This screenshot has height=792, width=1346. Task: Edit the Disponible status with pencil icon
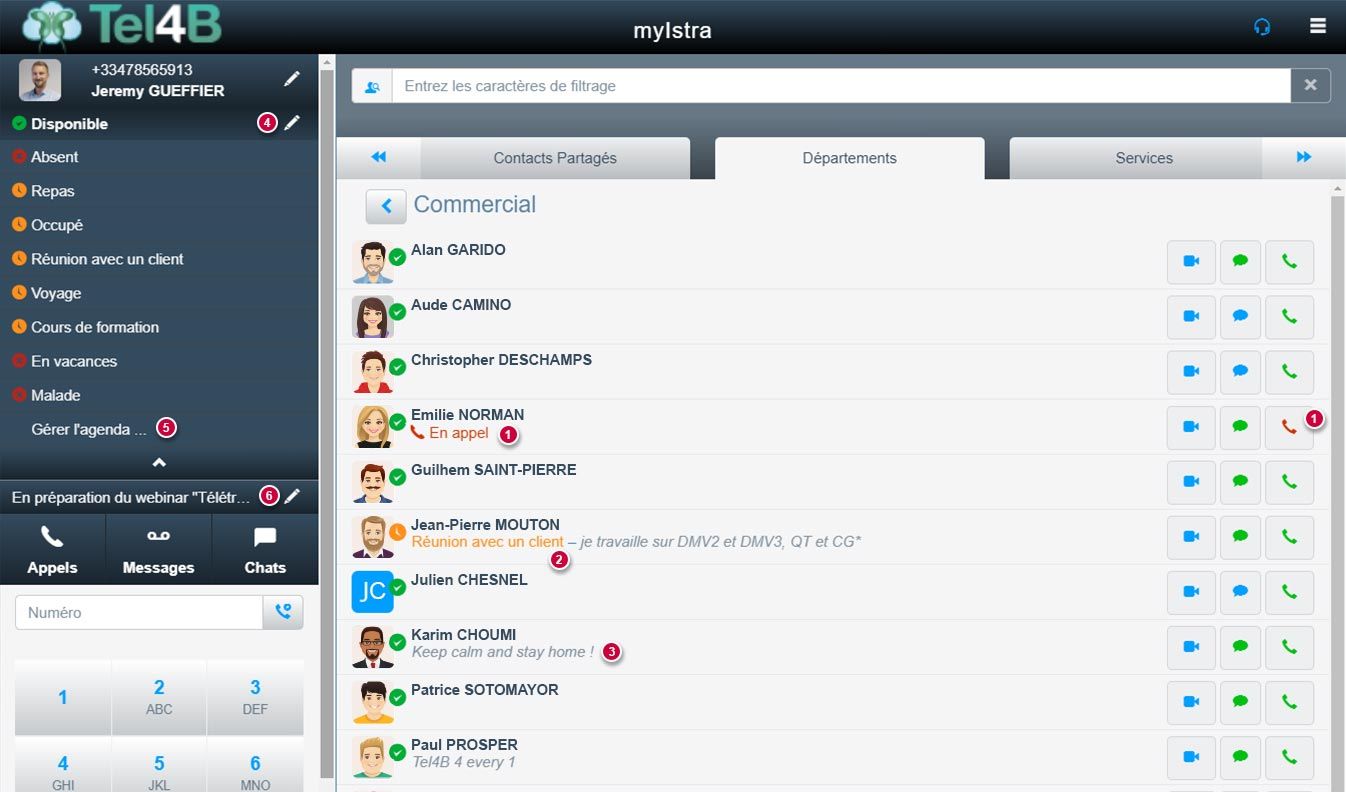click(x=291, y=123)
